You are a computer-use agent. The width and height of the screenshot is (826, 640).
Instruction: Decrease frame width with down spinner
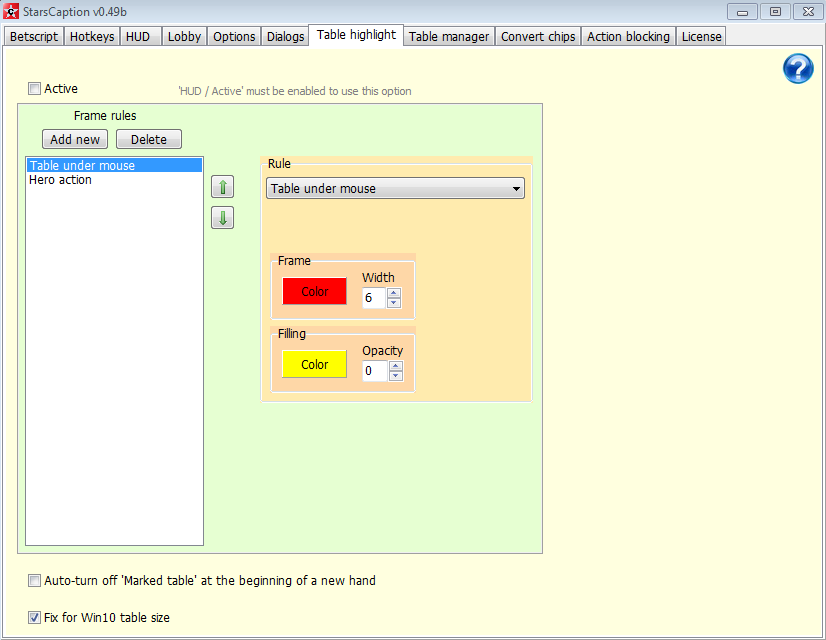point(394,303)
